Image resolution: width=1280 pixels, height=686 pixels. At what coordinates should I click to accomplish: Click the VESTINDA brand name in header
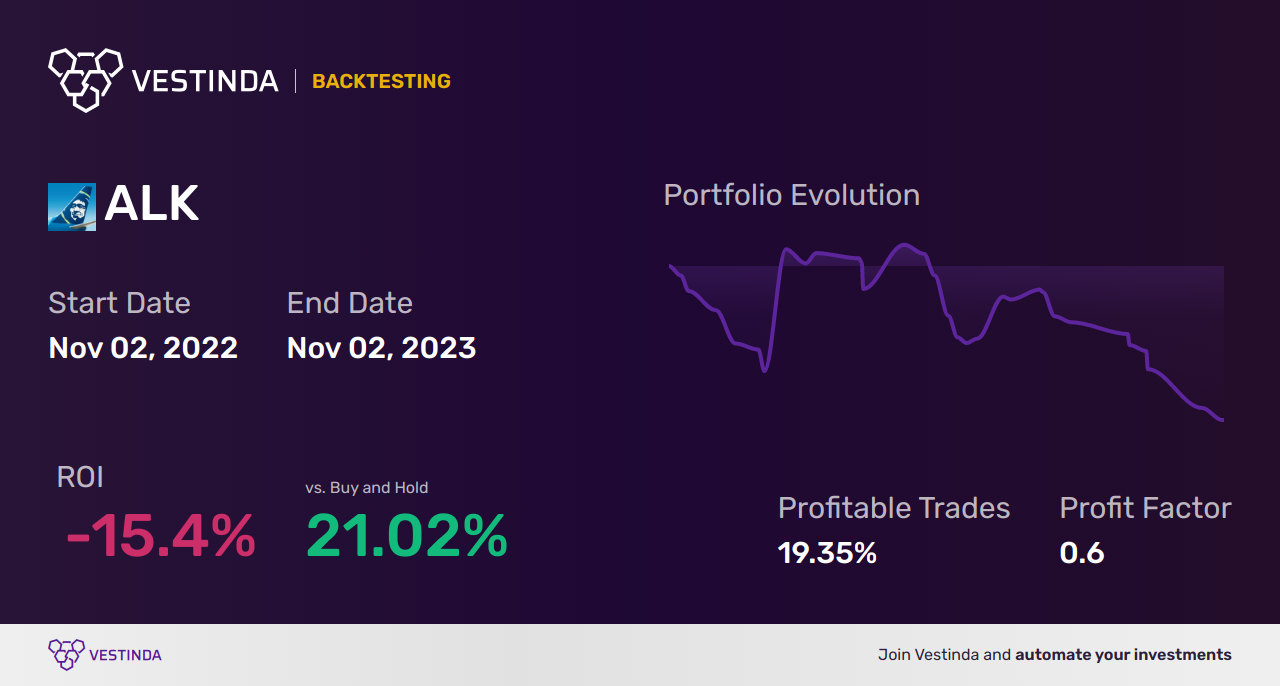[x=205, y=81]
